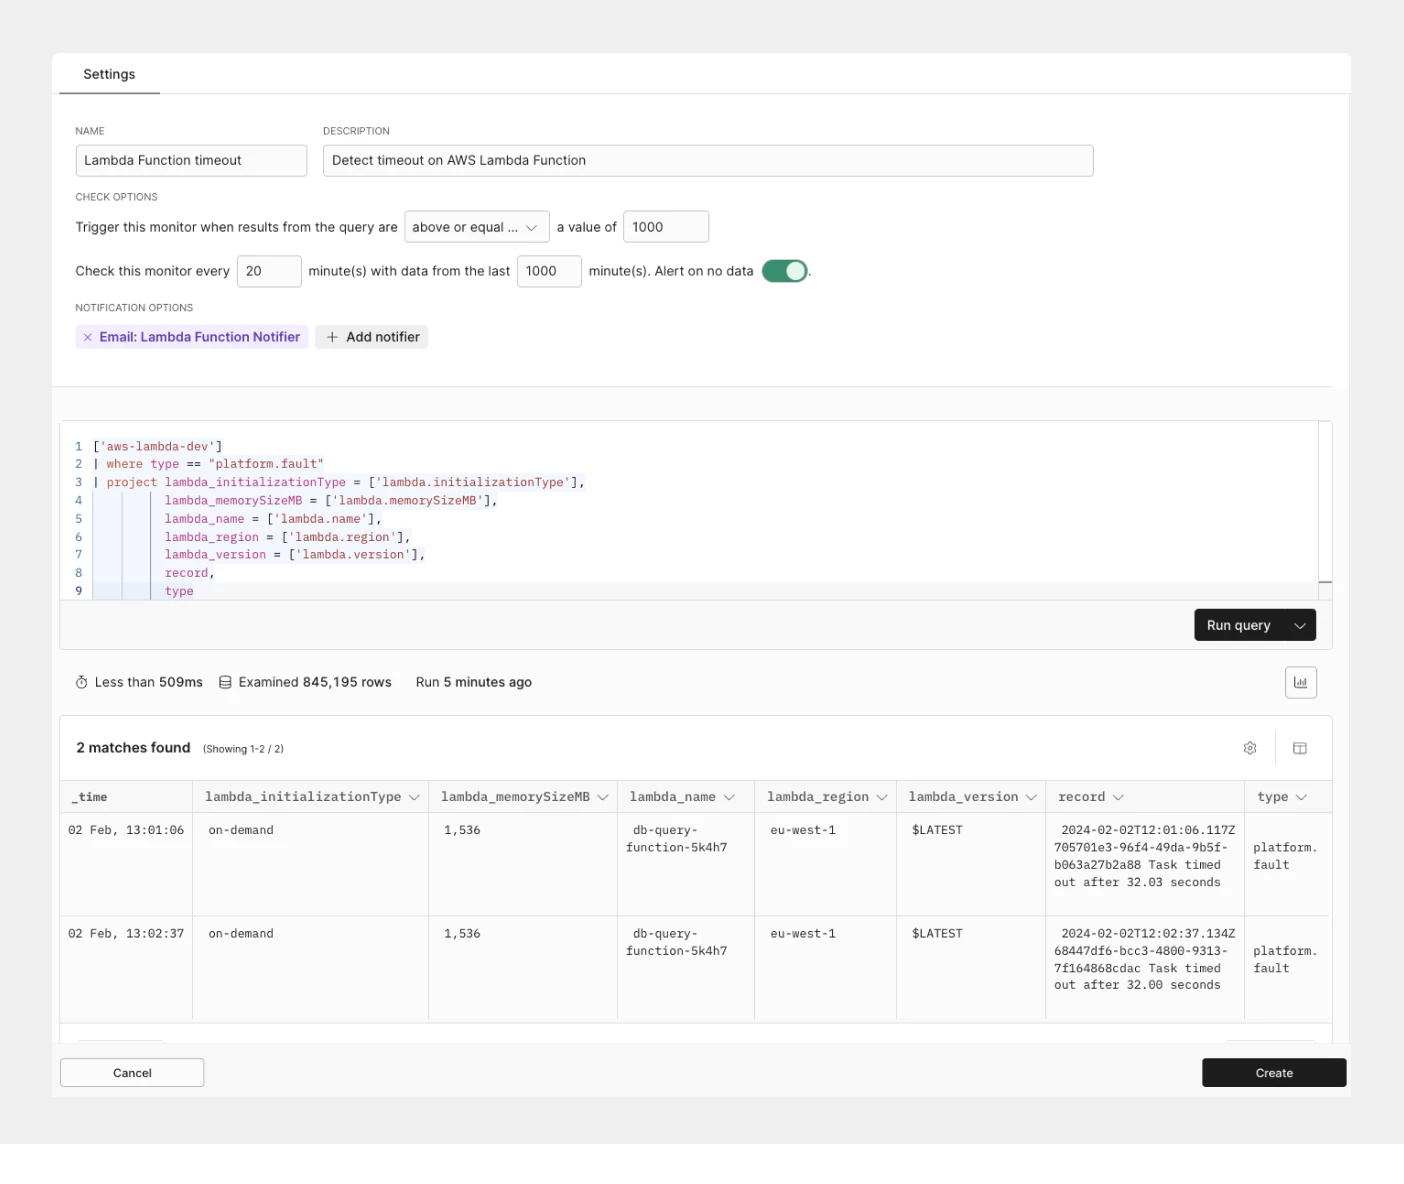This screenshot has height=1184, width=1404.
Task: Click the Create button
Action: click(1273, 1072)
